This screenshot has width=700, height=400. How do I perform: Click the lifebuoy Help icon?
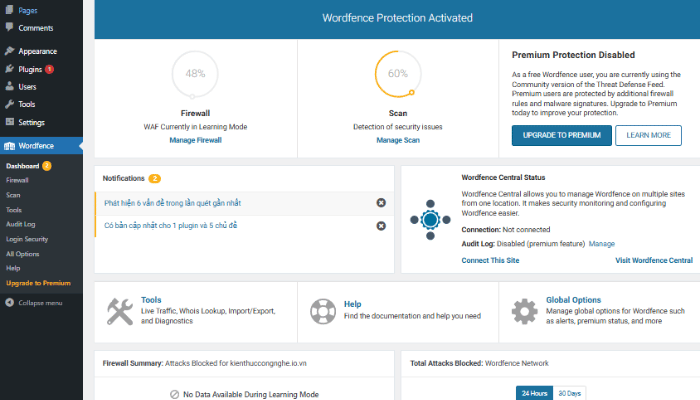[x=323, y=311]
